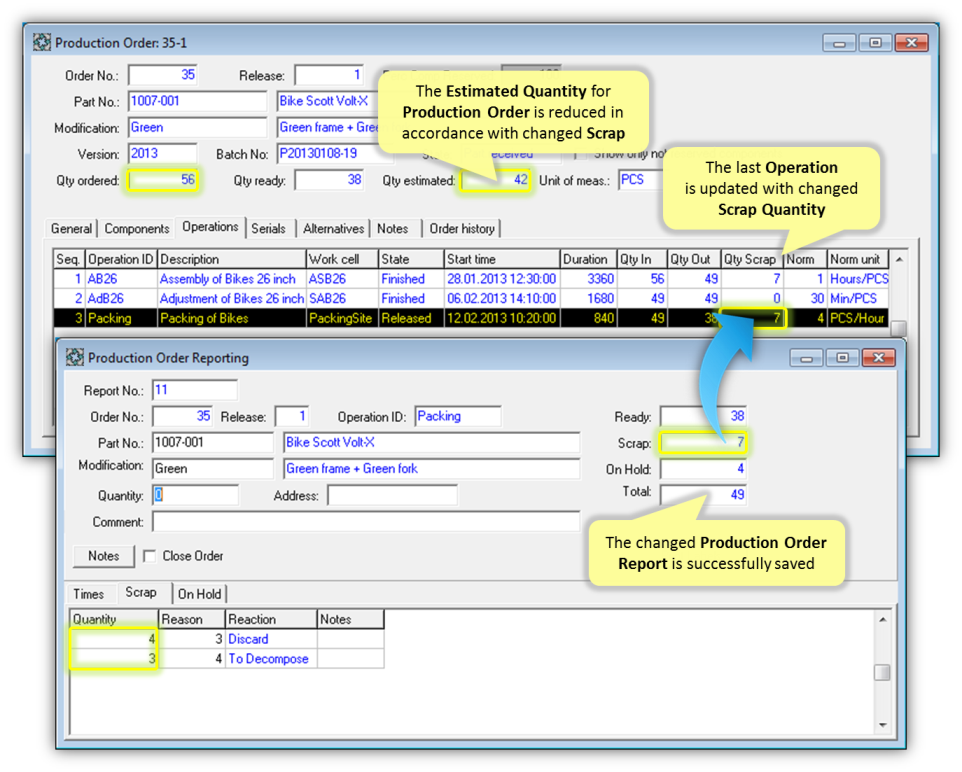The image size is (962, 772).
Task: Click Part No. field in Reporting window
Action: coord(212,442)
